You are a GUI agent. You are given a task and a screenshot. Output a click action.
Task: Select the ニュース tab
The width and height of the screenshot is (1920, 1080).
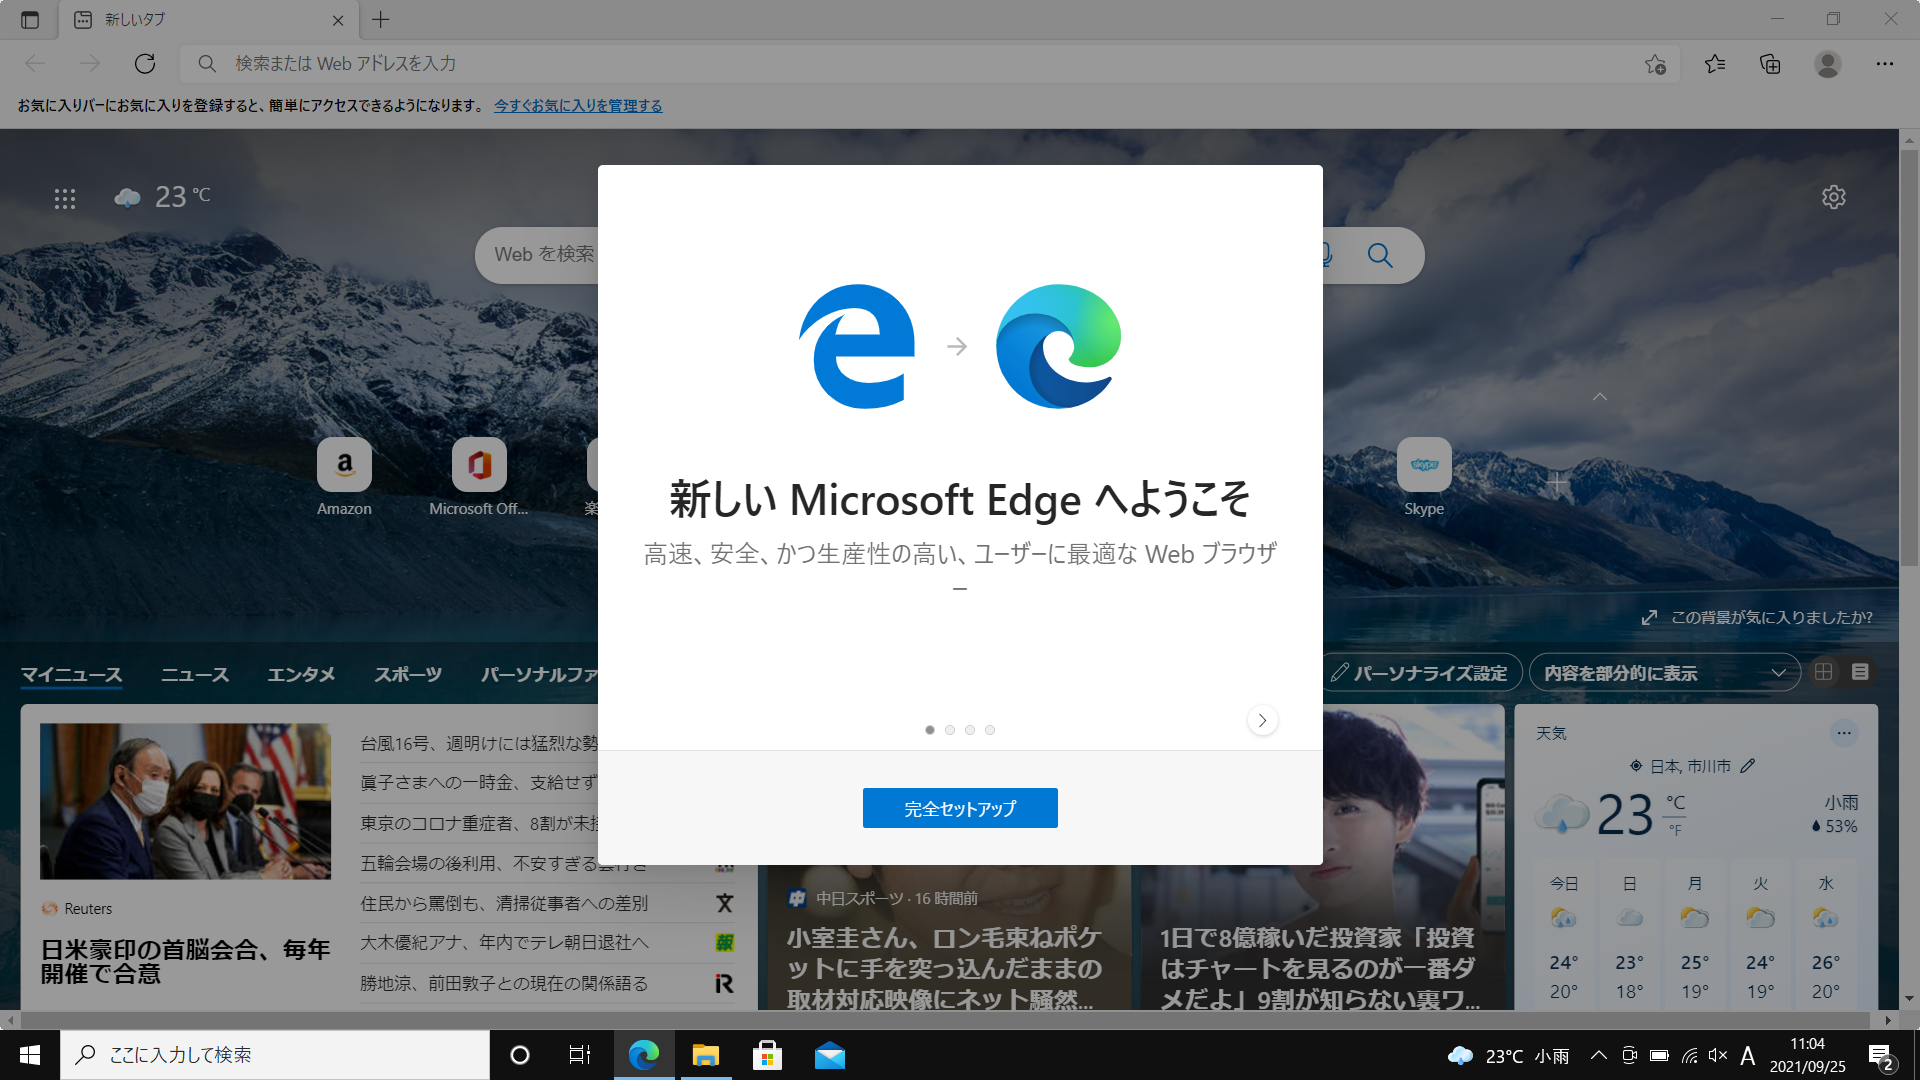tap(195, 675)
